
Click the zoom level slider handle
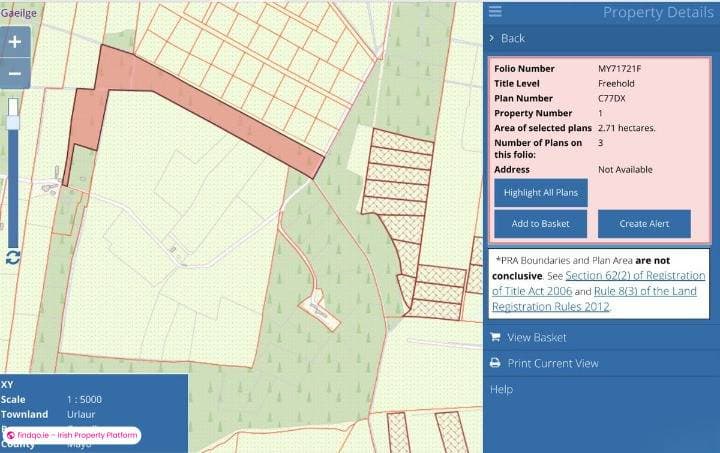pos(13,122)
